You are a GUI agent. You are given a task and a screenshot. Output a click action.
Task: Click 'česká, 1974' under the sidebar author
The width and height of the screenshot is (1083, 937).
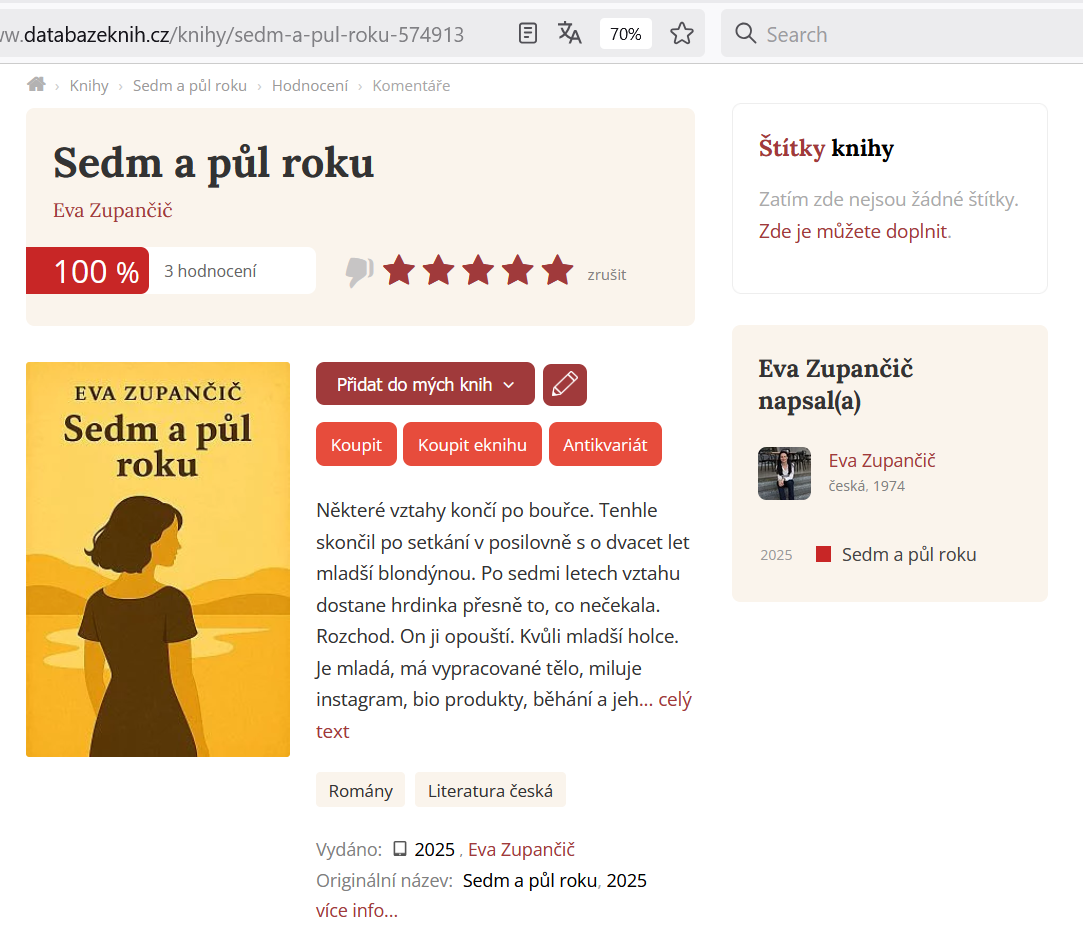coord(867,486)
